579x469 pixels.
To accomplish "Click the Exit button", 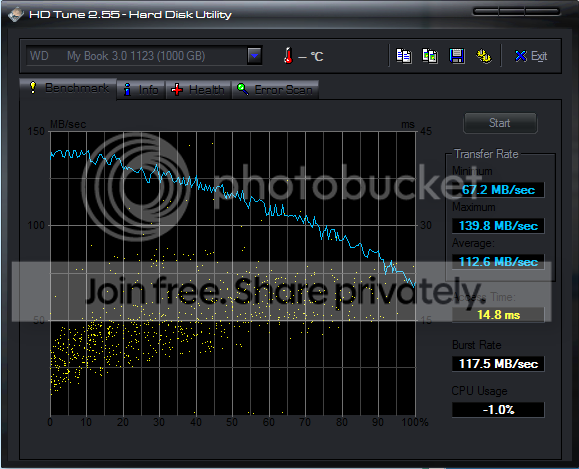I will (531, 56).
